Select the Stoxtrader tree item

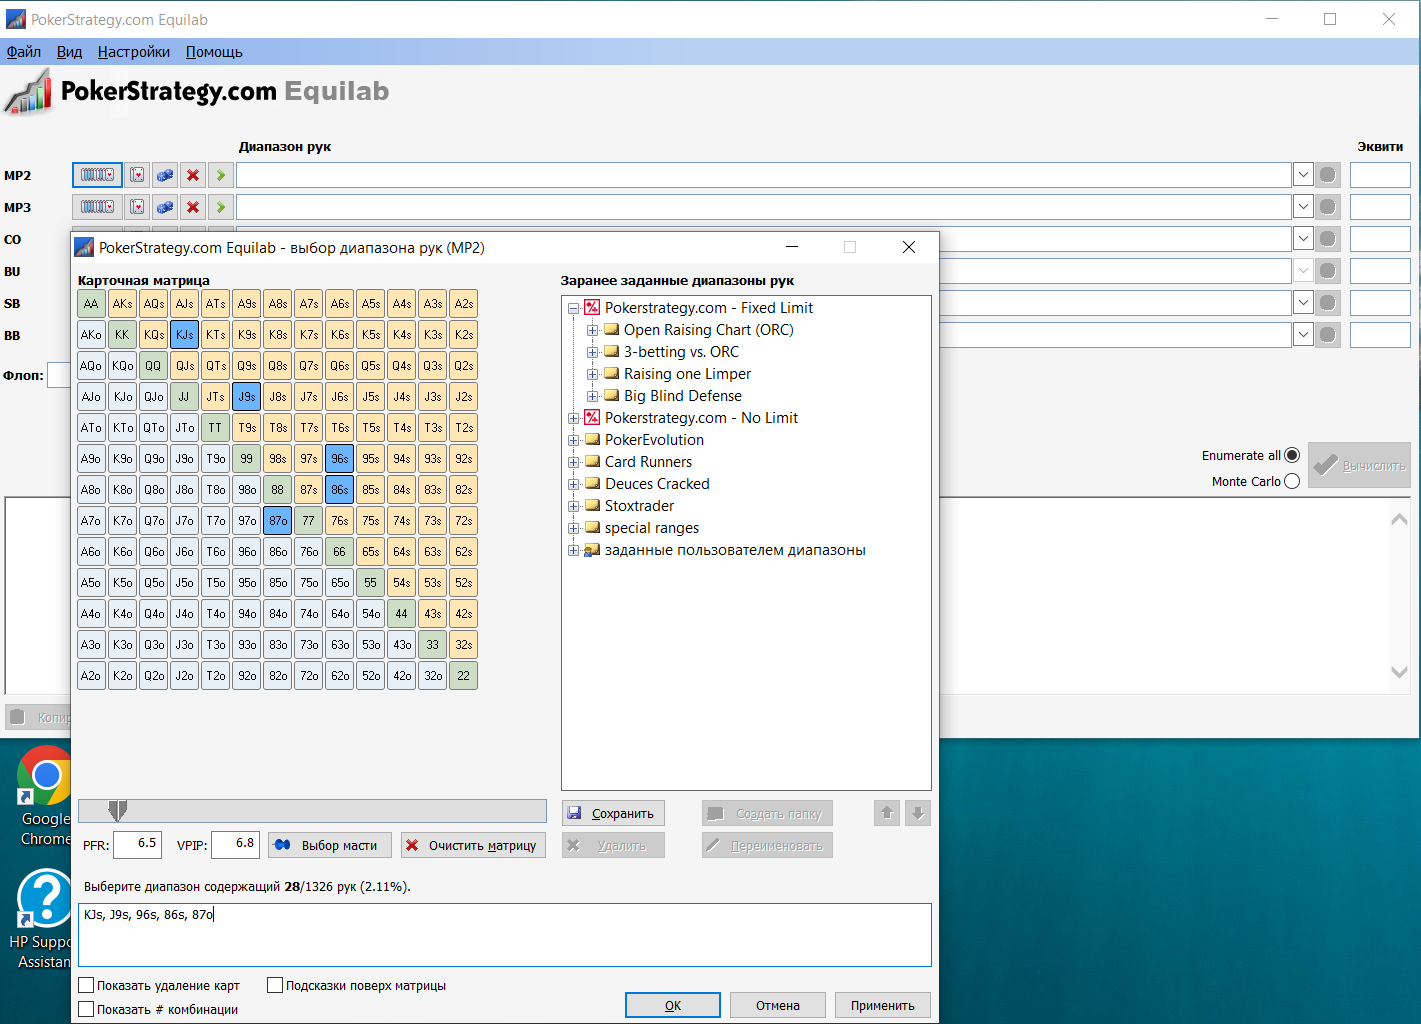639,506
